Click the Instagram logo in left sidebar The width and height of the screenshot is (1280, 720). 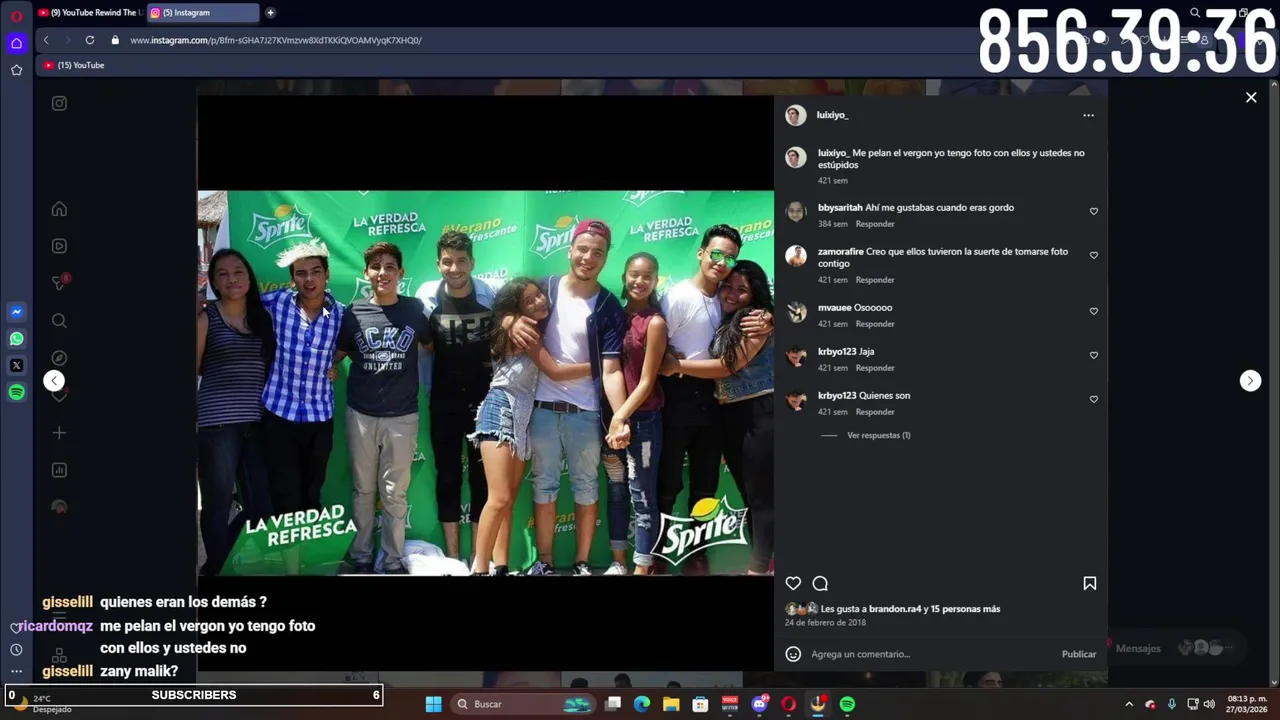[x=59, y=103]
